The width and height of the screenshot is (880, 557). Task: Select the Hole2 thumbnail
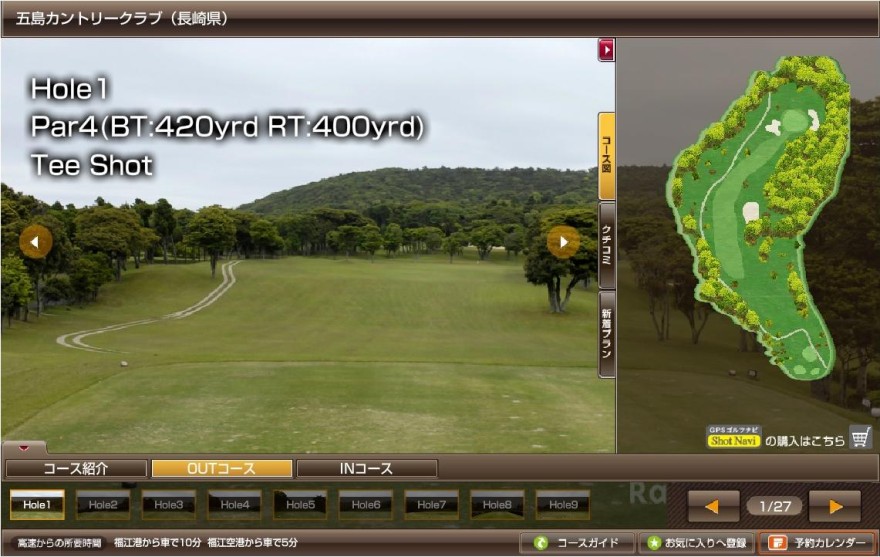(x=103, y=505)
